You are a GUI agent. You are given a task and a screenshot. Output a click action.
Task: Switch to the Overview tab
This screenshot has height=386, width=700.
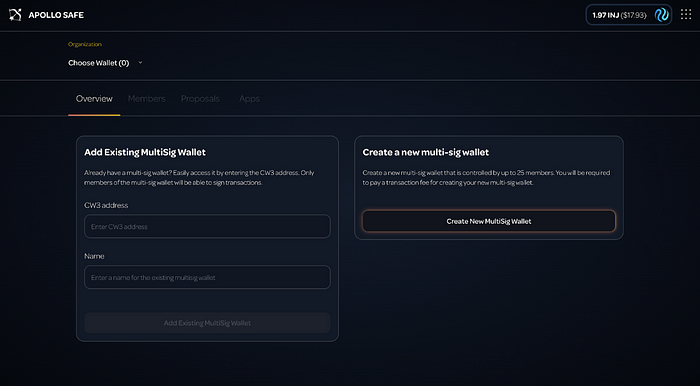[94, 99]
